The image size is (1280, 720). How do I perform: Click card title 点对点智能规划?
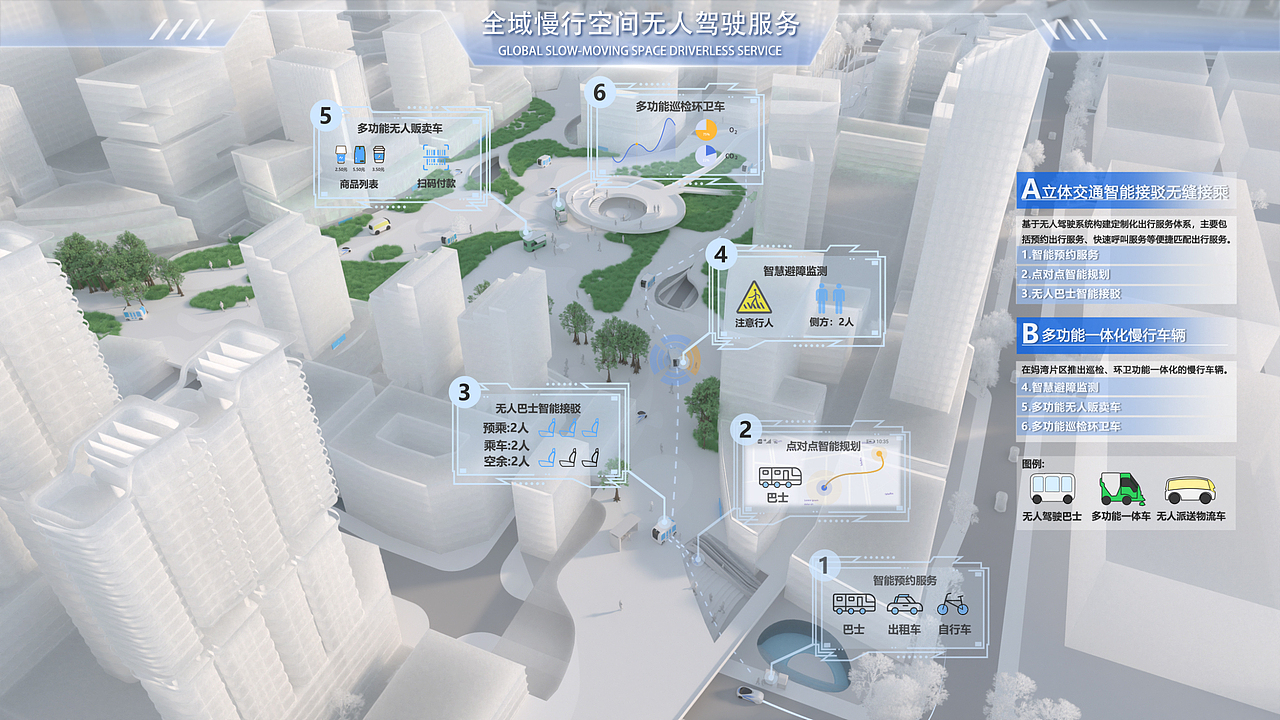(x=824, y=446)
